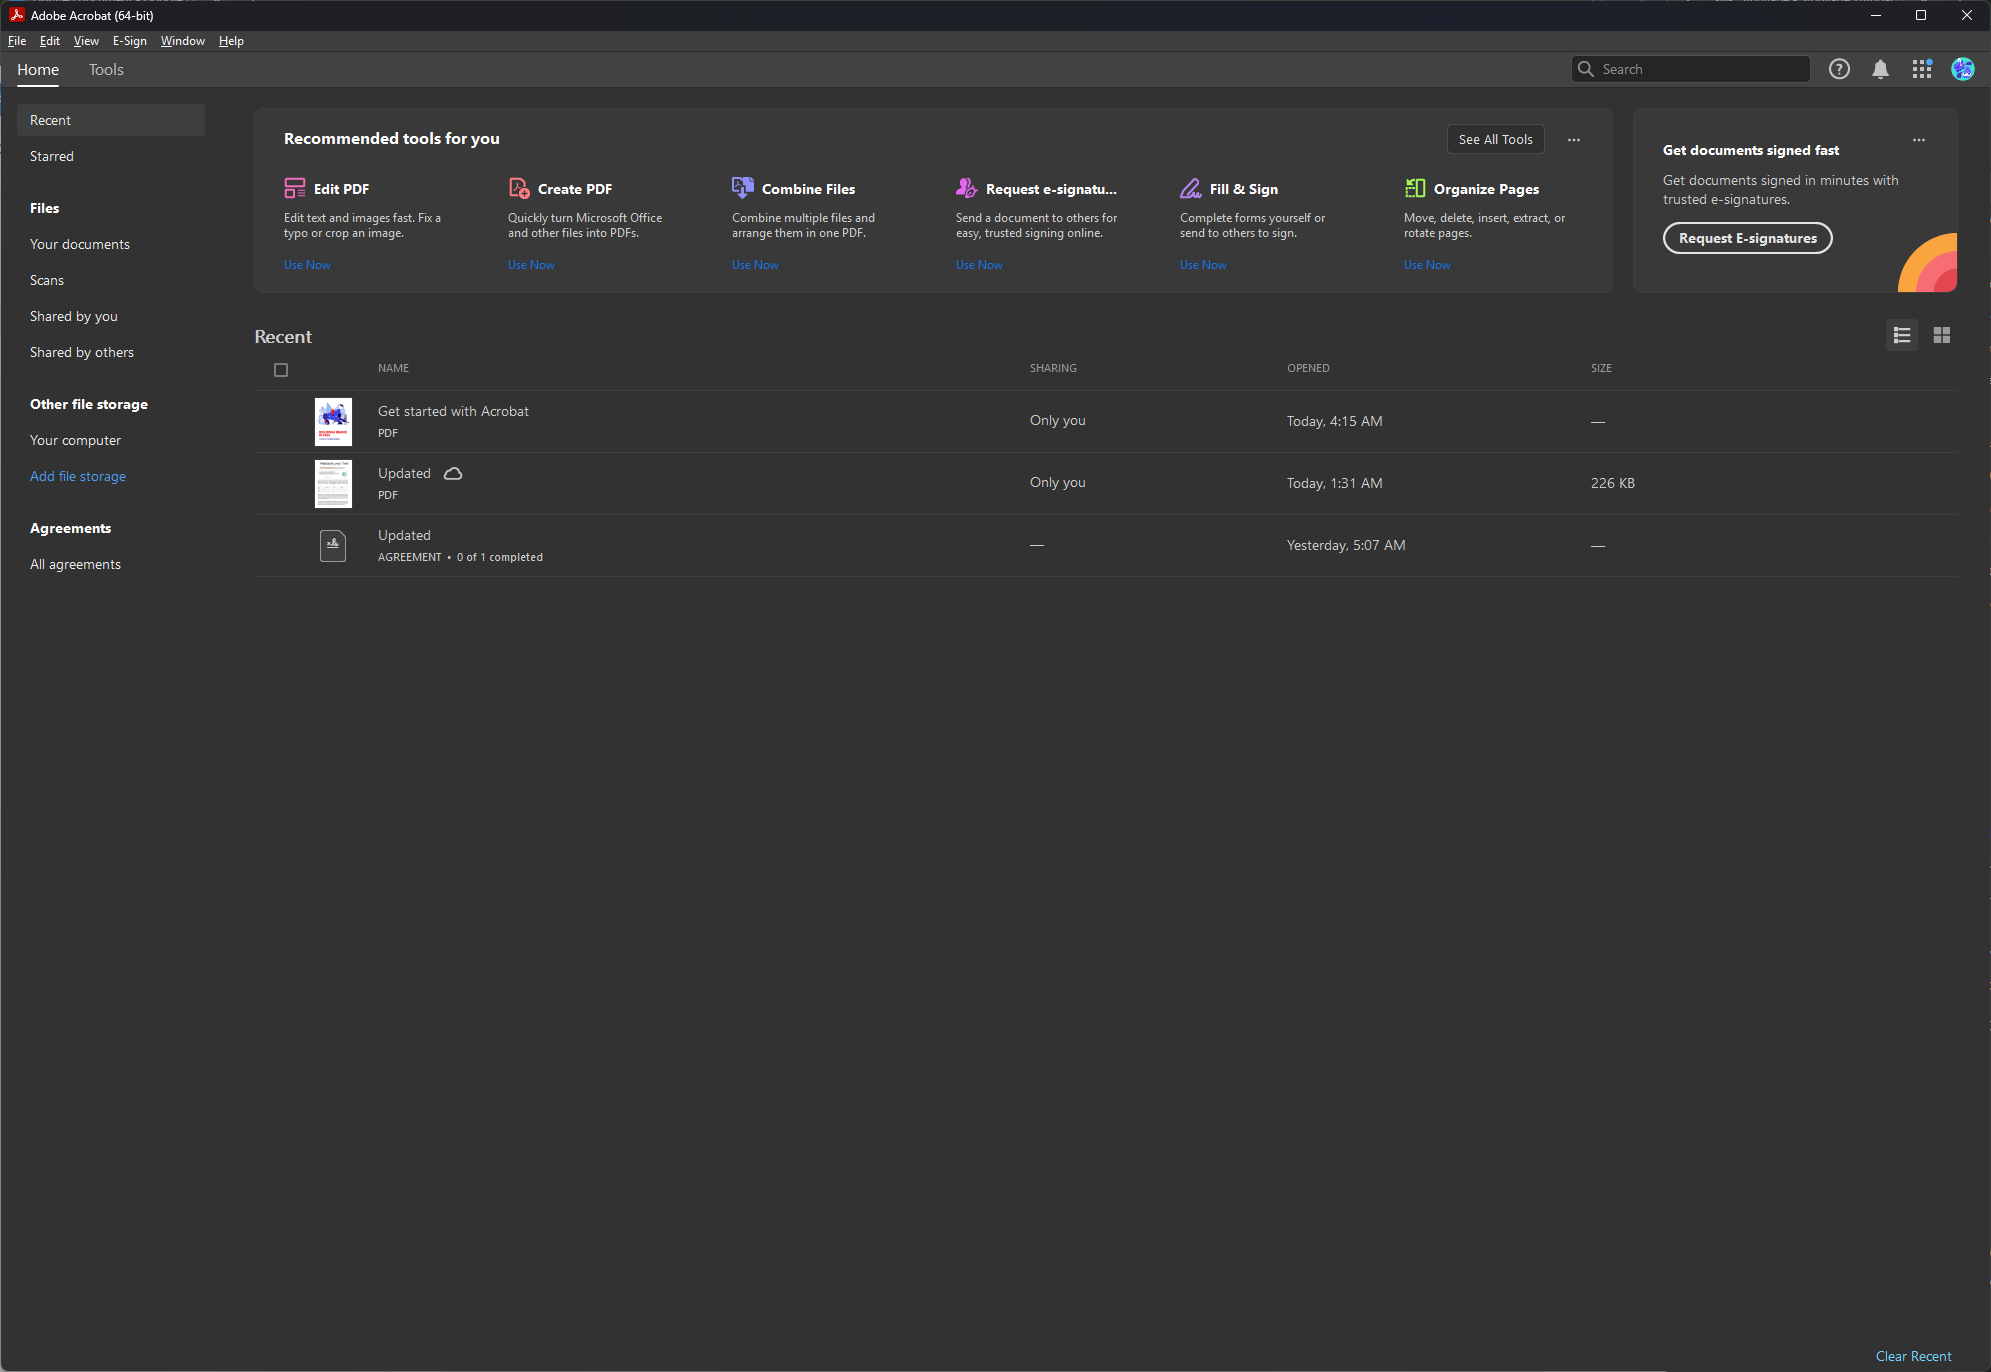Click the Combine Files tool icon

tap(742, 188)
